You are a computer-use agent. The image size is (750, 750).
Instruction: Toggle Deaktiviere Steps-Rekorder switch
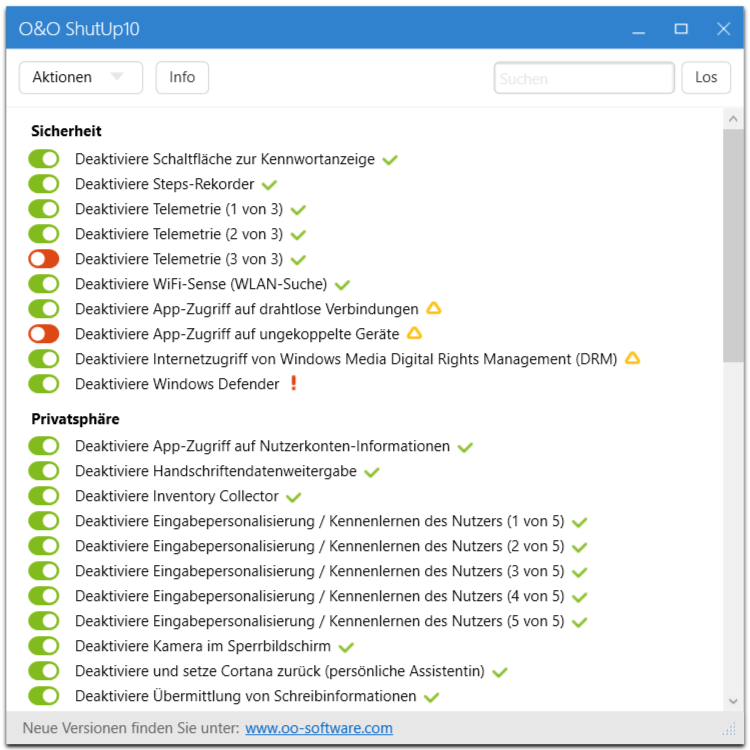coord(44,184)
